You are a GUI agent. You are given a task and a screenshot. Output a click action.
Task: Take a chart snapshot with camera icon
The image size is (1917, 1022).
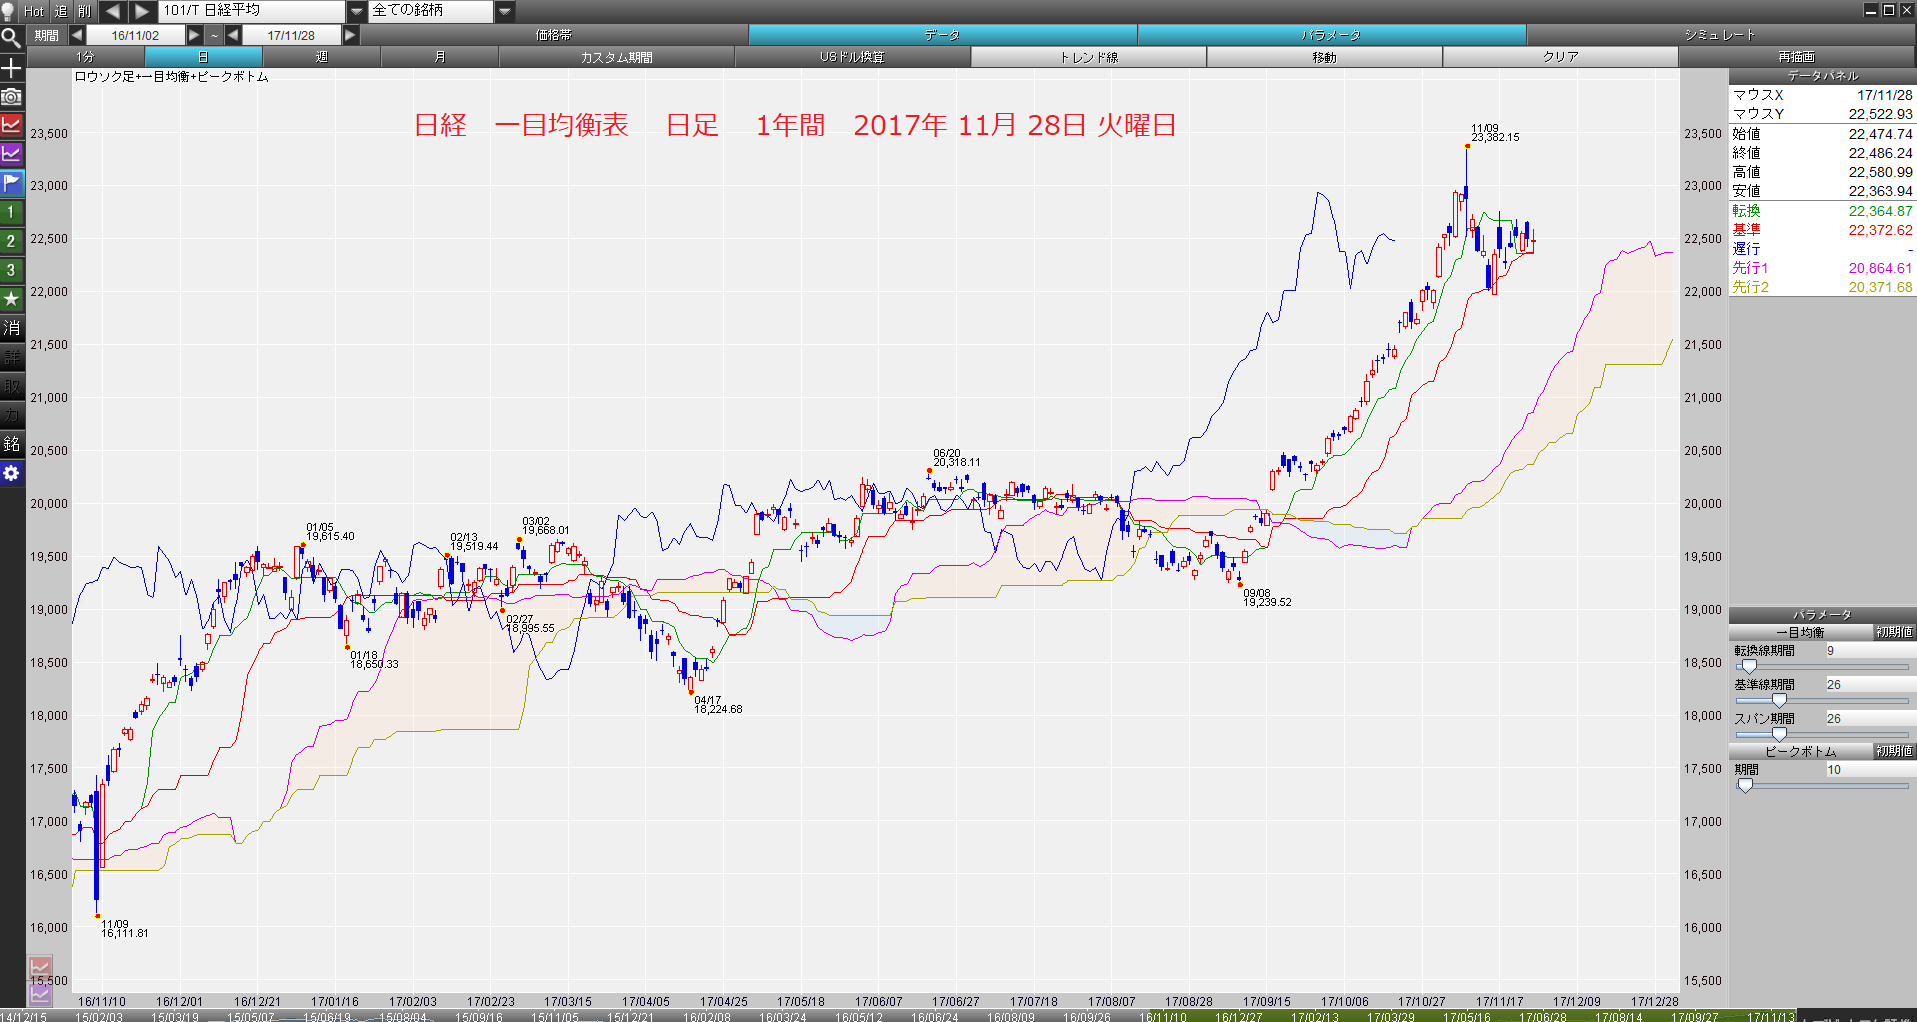[11, 97]
